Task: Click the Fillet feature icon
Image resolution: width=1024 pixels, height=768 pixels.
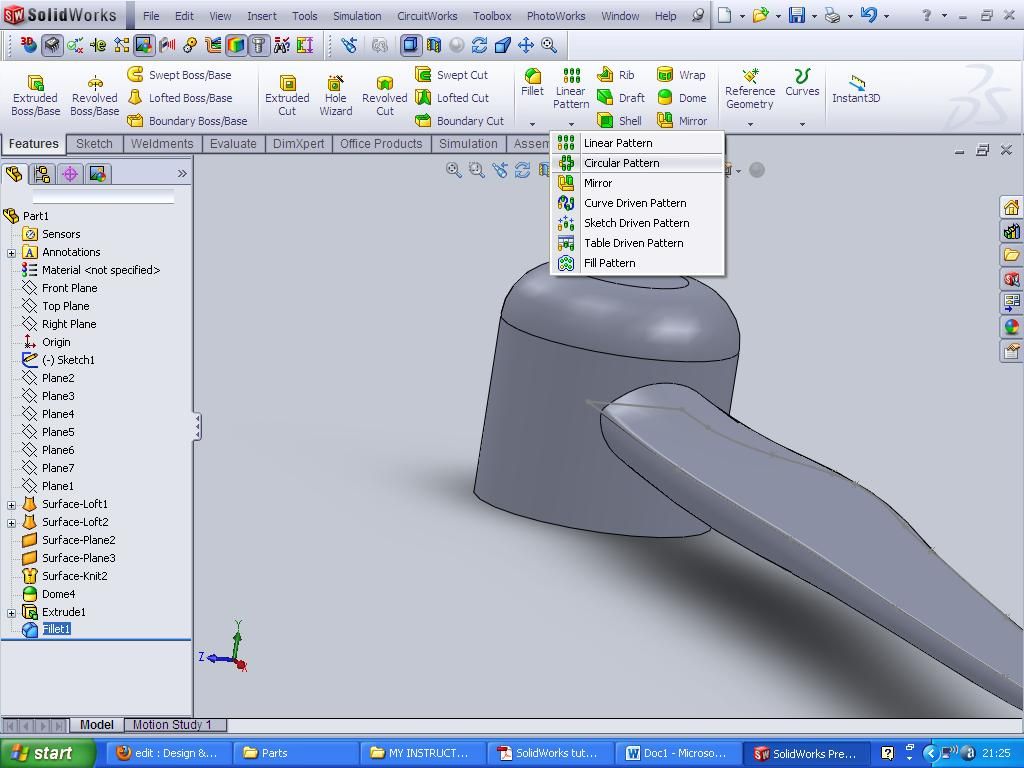Action: click(x=532, y=82)
